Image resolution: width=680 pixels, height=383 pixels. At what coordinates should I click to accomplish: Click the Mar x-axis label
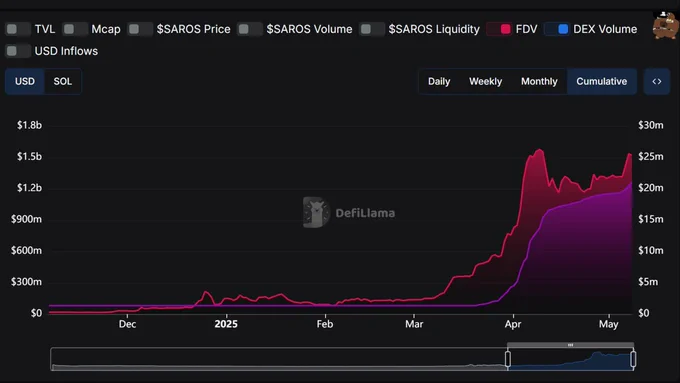414,324
